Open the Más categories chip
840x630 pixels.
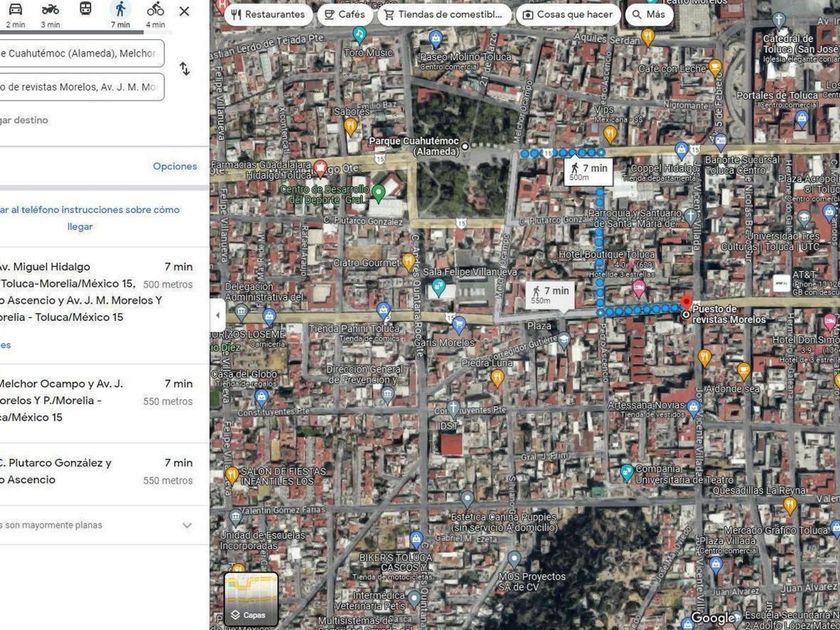click(x=648, y=15)
